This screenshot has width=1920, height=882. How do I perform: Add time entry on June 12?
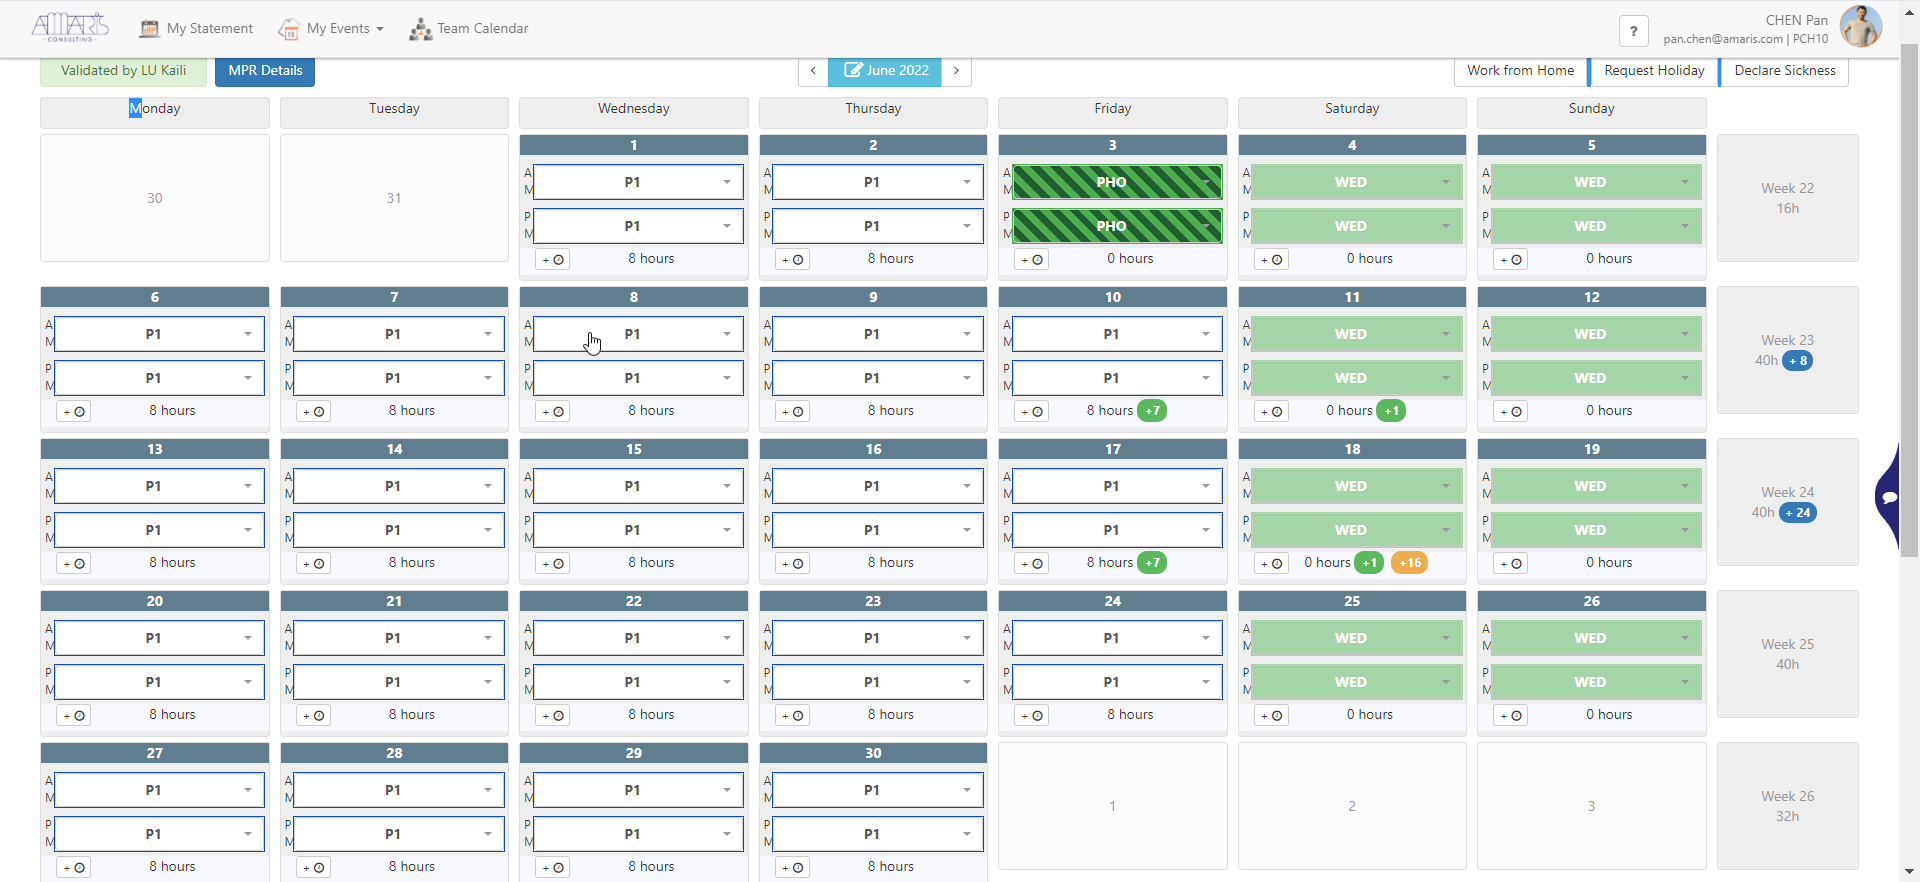click(x=1511, y=412)
